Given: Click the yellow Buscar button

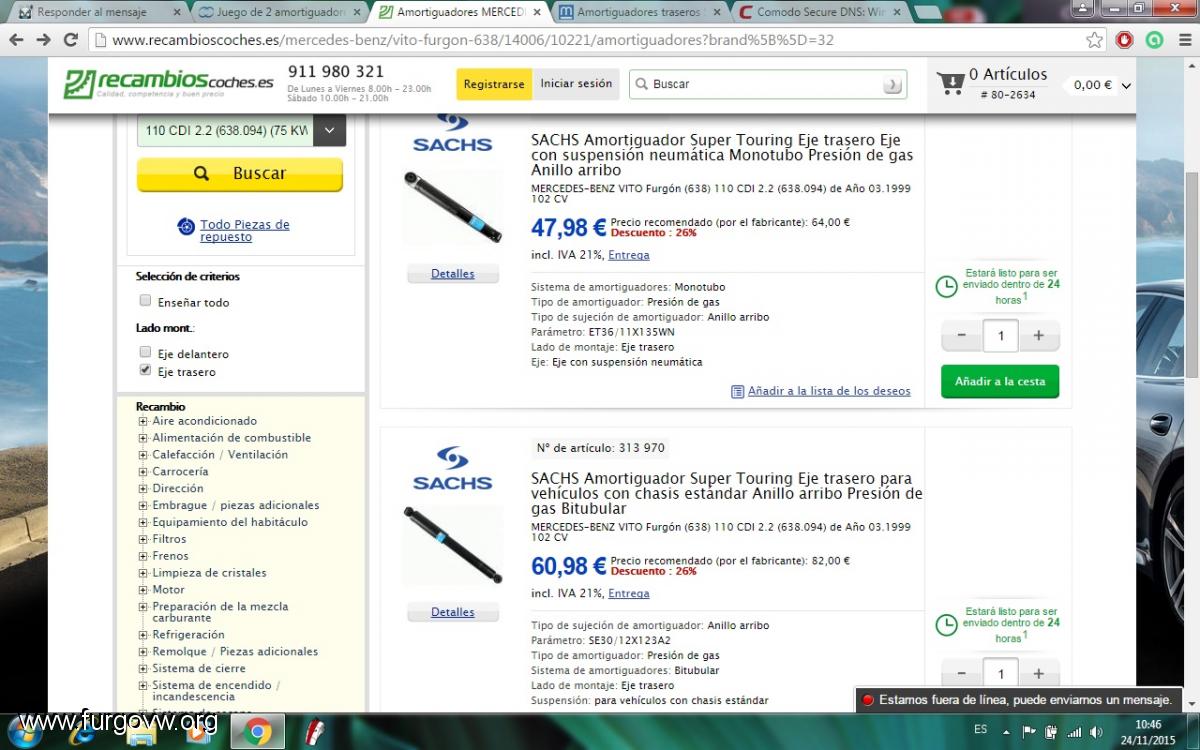Looking at the screenshot, I should click(x=240, y=173).
